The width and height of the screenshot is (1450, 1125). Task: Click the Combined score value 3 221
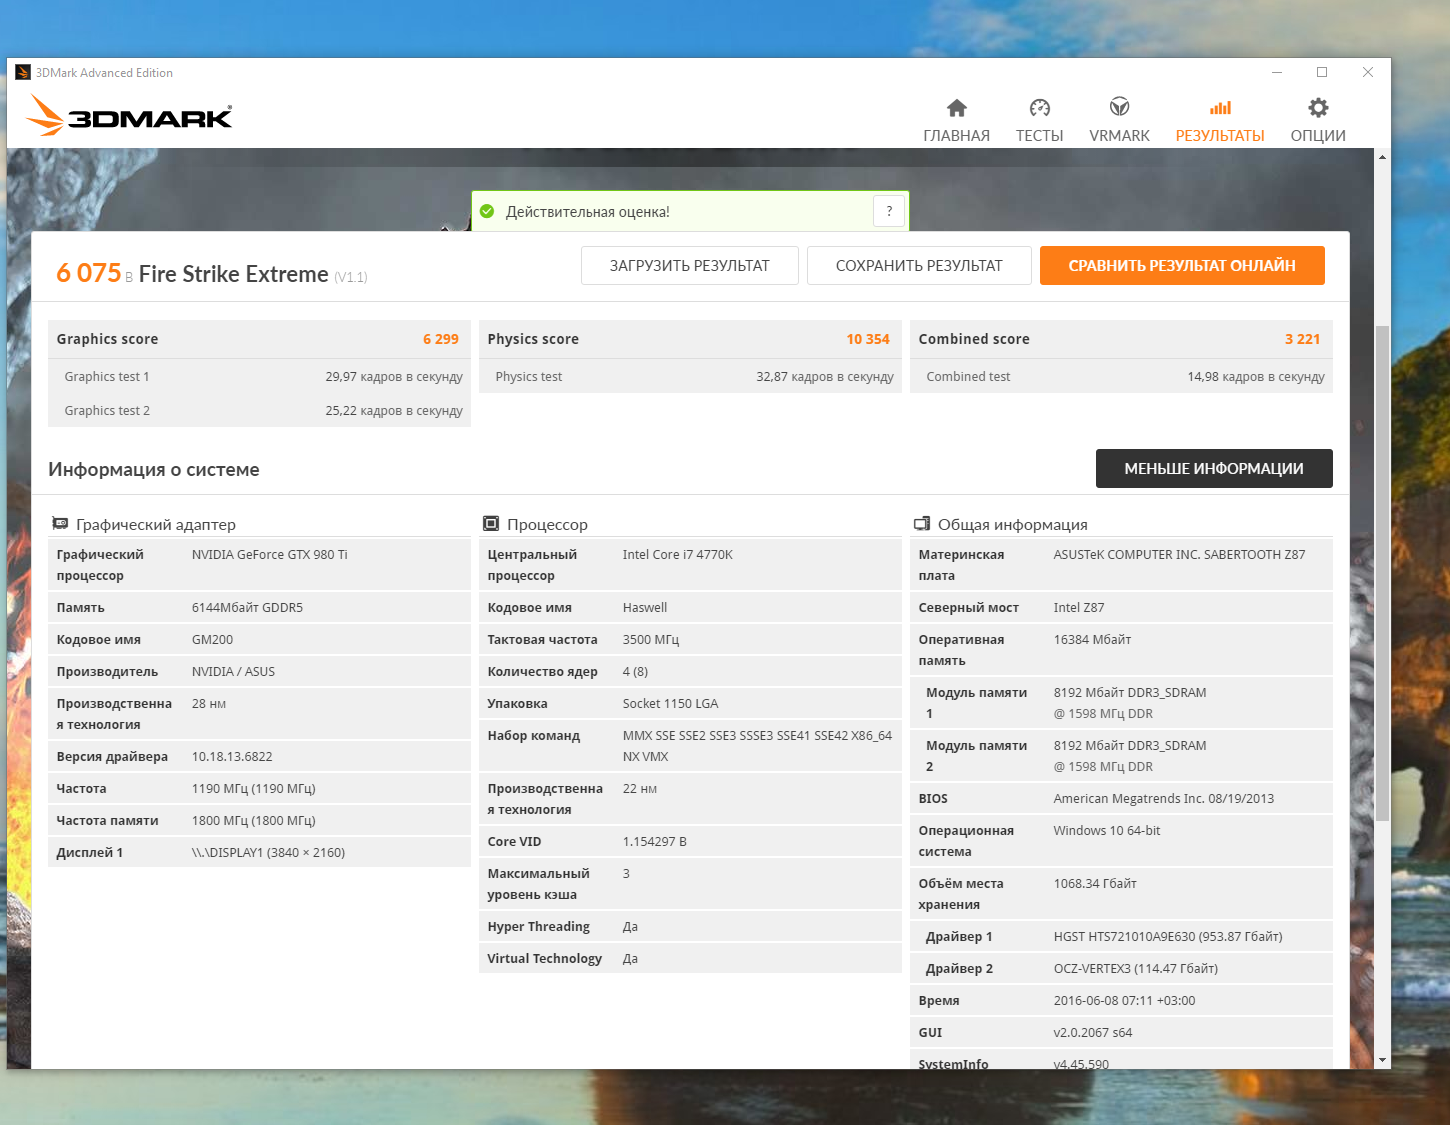[1303, 339]
